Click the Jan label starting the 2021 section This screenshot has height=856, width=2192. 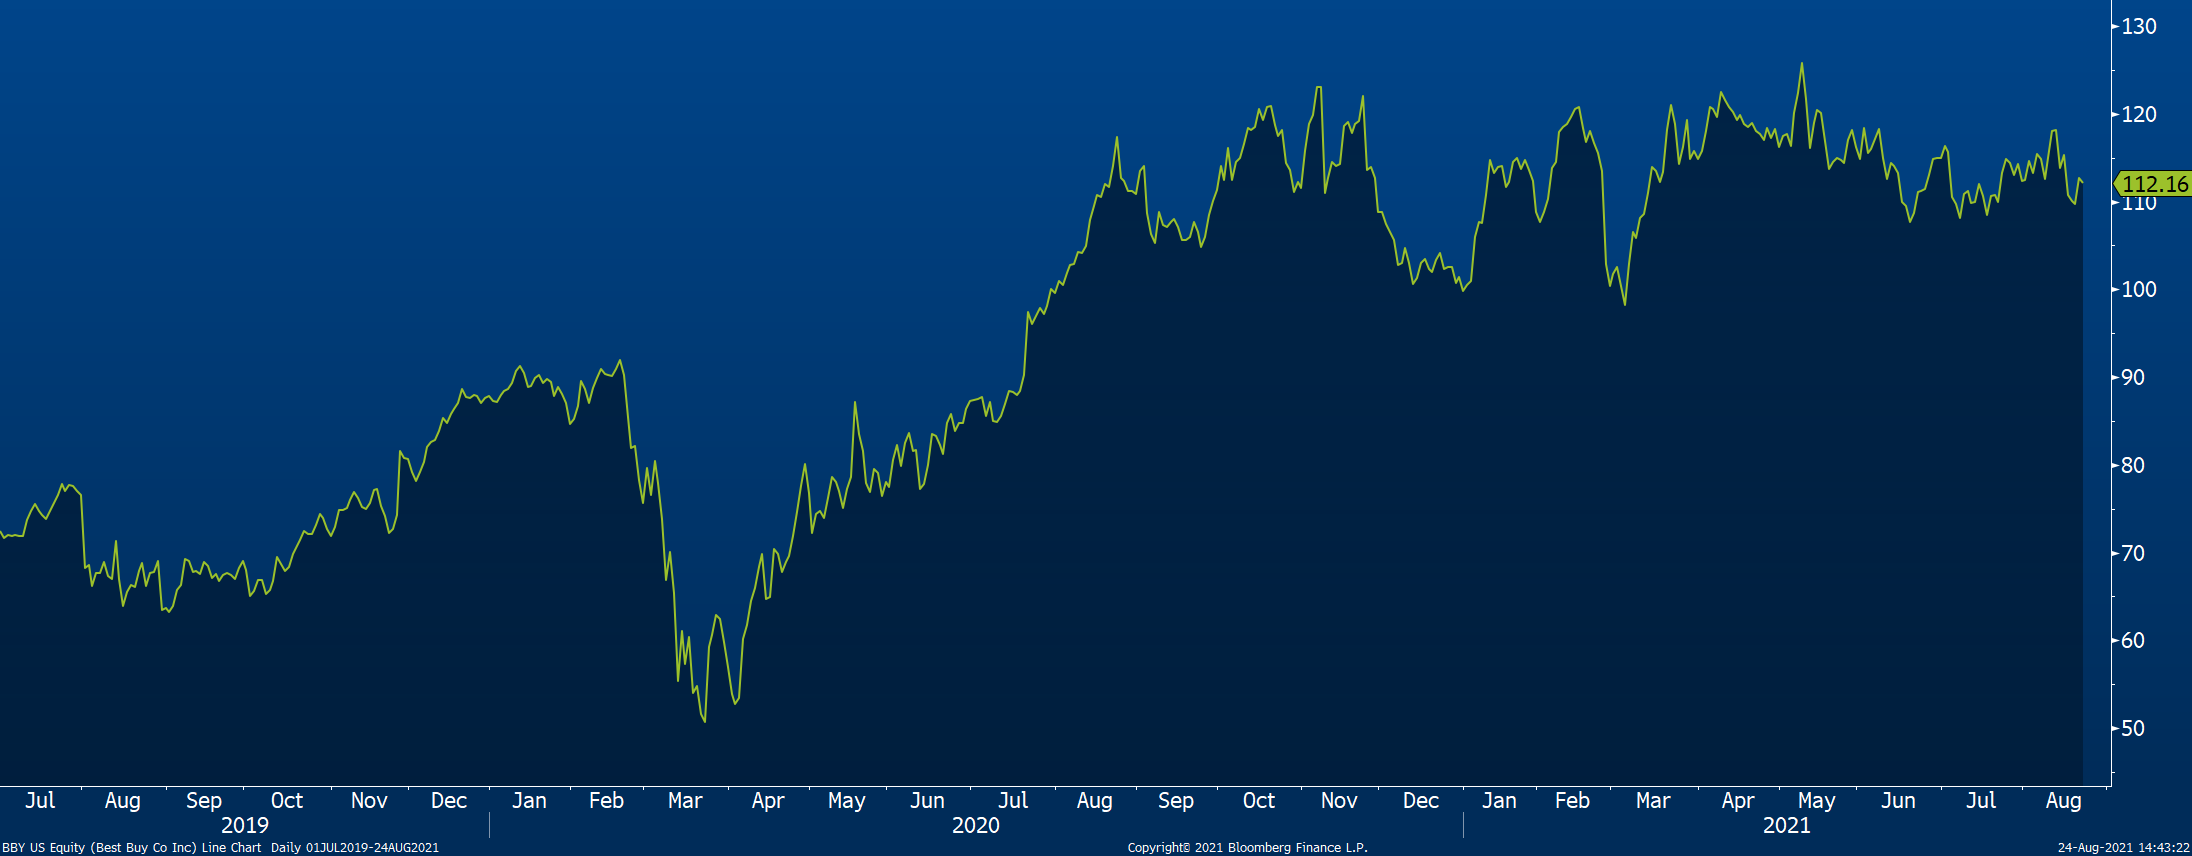(x=1499, y=800)
